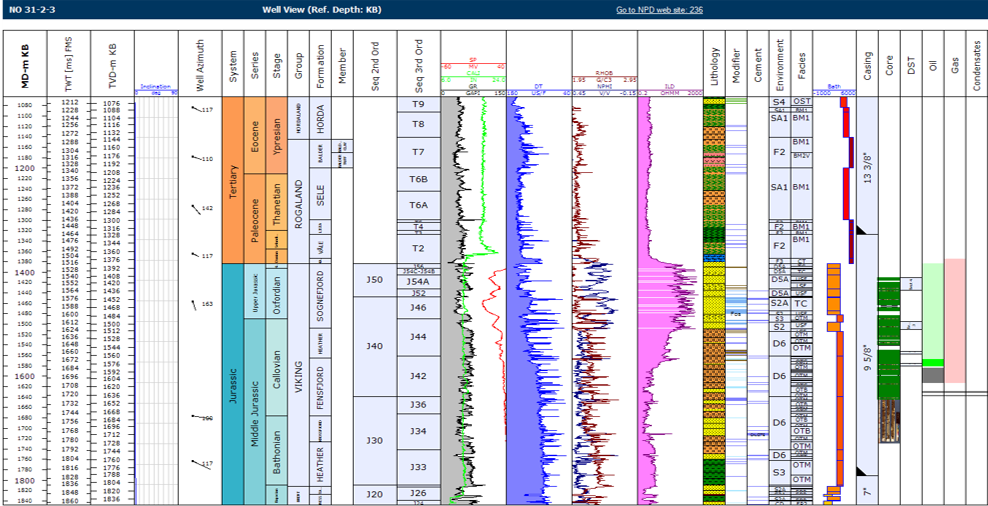Screen dimensions: 988x506
Task: Select the J50 second-order sequence cell
Action: tap(375, 279)
